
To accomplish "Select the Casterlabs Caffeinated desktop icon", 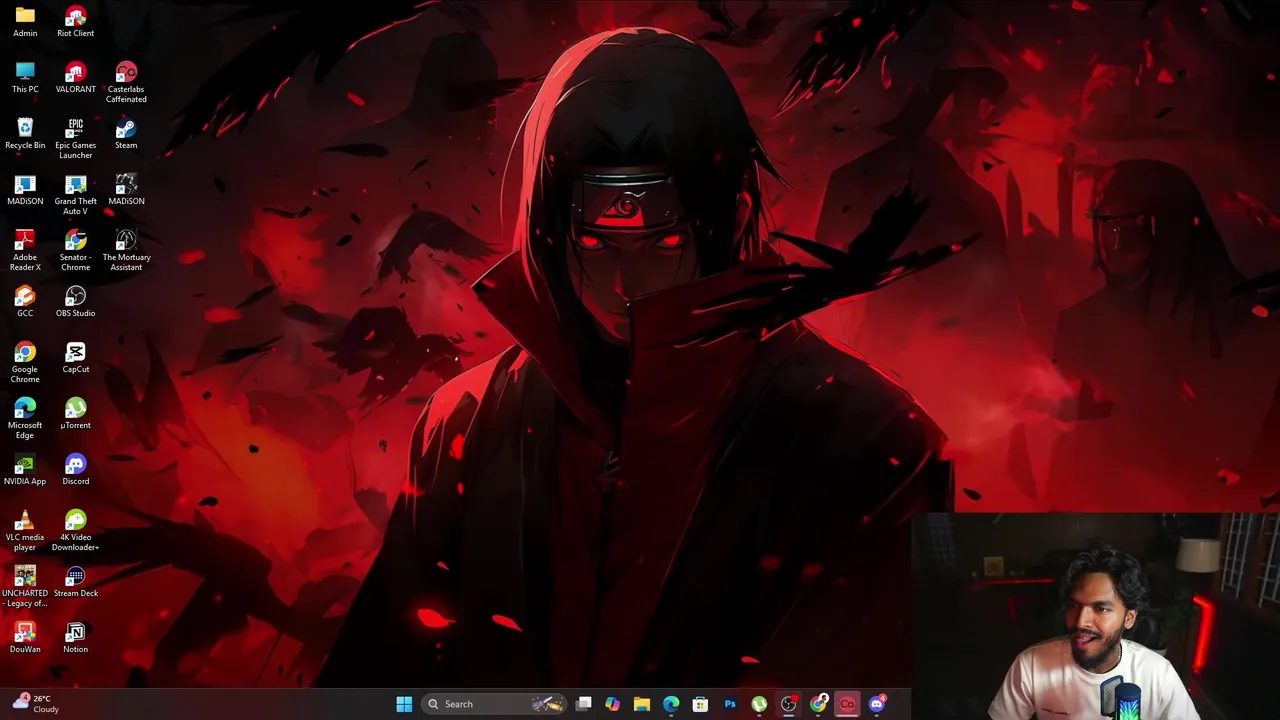I will tap(126, 83).
